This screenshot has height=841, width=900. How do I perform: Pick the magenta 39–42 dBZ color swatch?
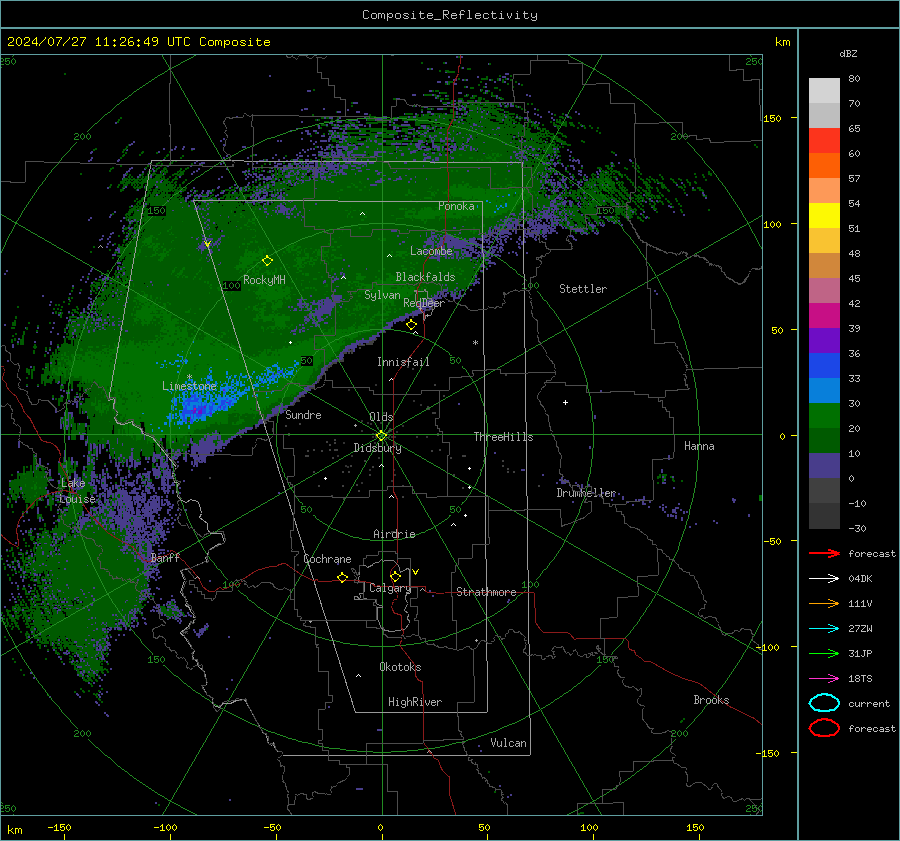tap(824, 316)
